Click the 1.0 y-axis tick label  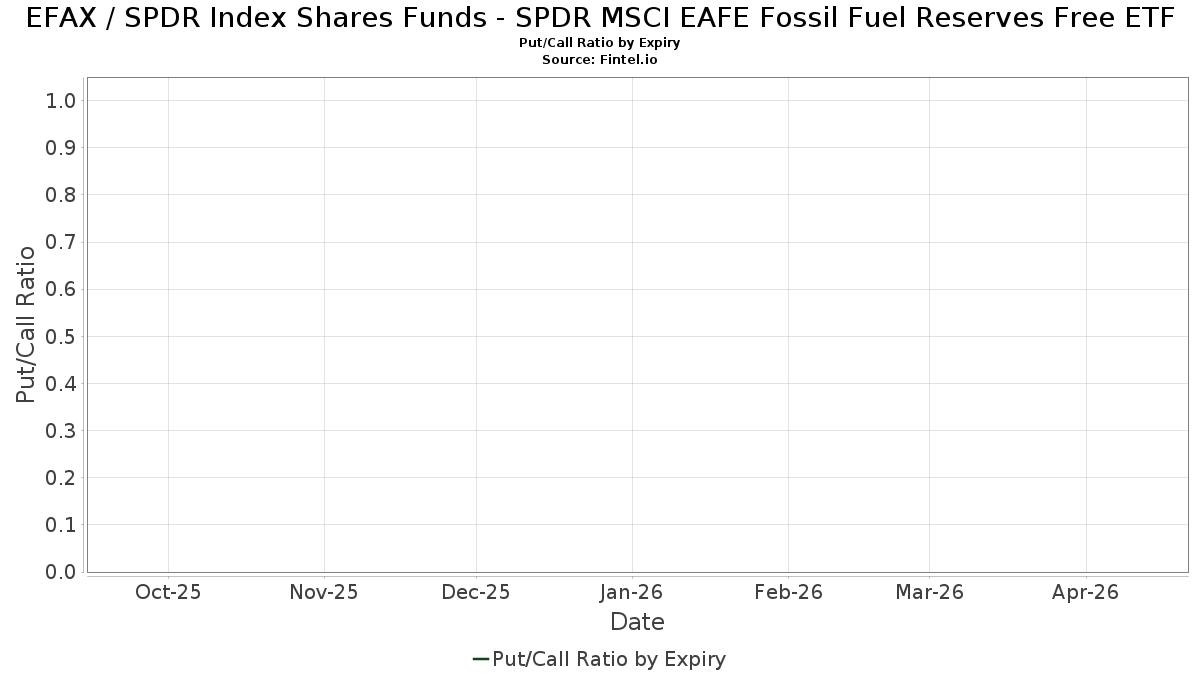coord(61,100)
